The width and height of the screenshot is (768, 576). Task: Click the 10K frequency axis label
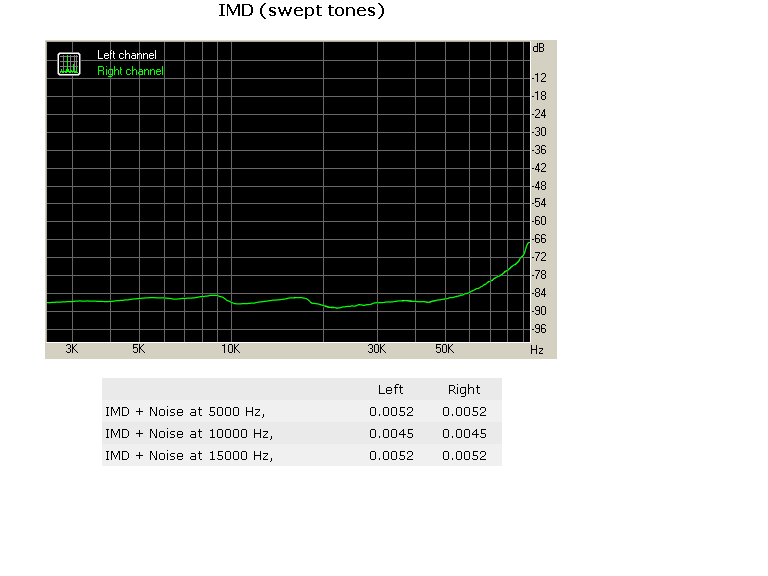point(230,349)
